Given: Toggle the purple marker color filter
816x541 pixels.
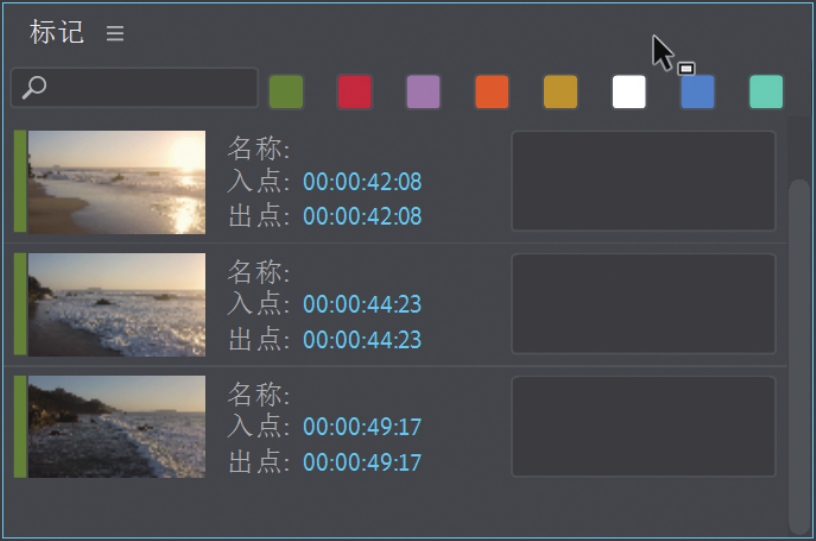Looking at the screenshot, I should [423, 92].
